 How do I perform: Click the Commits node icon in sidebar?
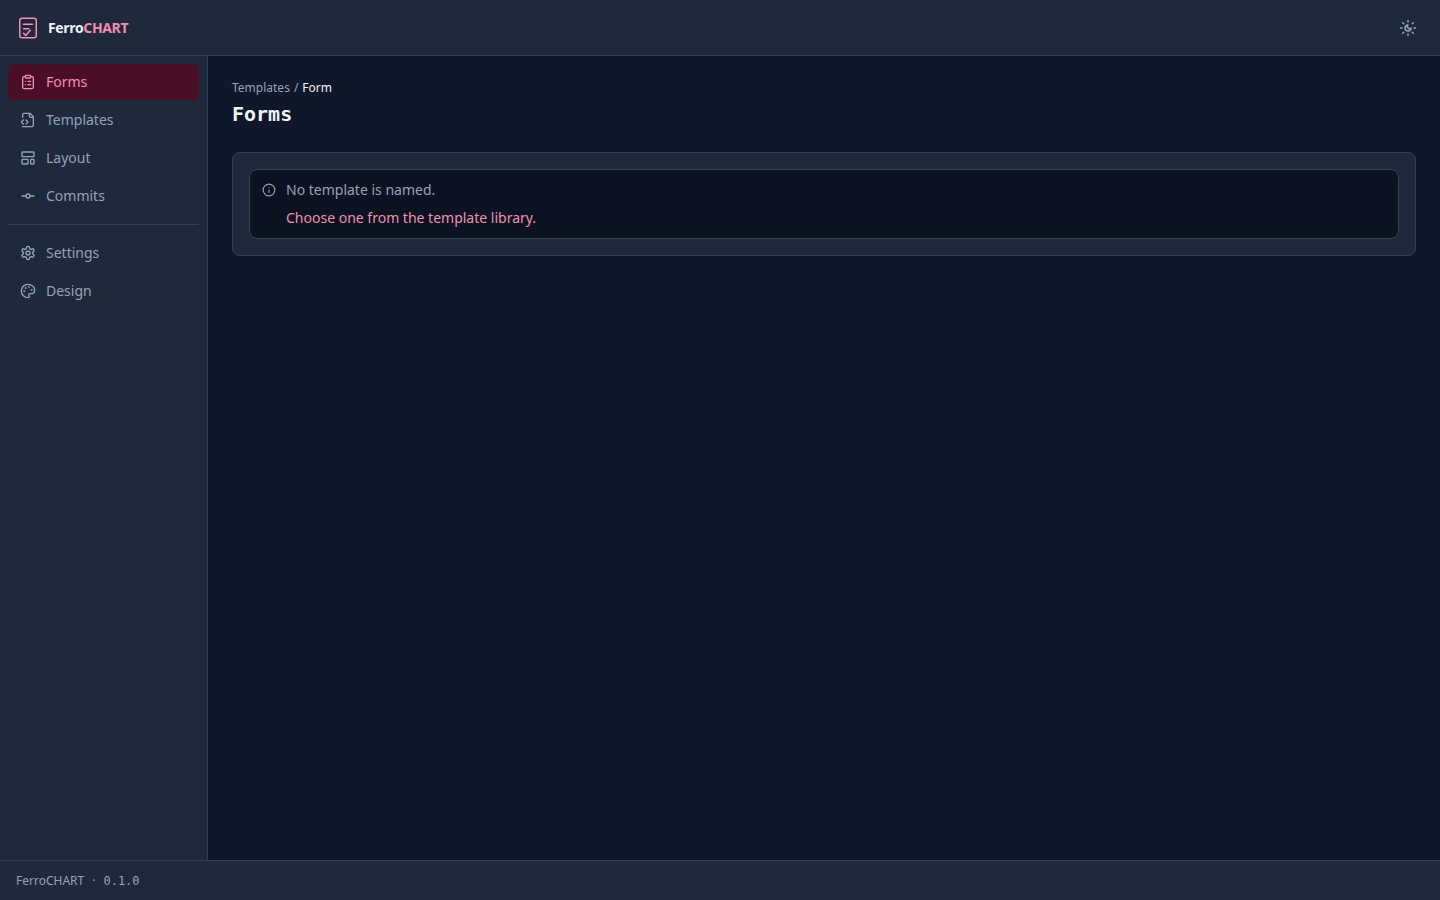[28, 196]
